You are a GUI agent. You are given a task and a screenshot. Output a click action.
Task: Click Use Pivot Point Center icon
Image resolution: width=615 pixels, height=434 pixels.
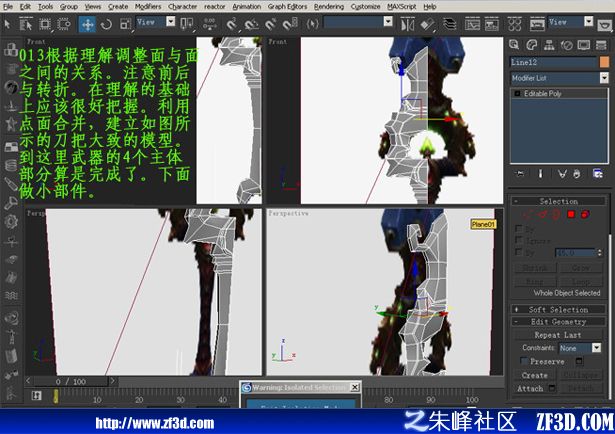point(187,24)
